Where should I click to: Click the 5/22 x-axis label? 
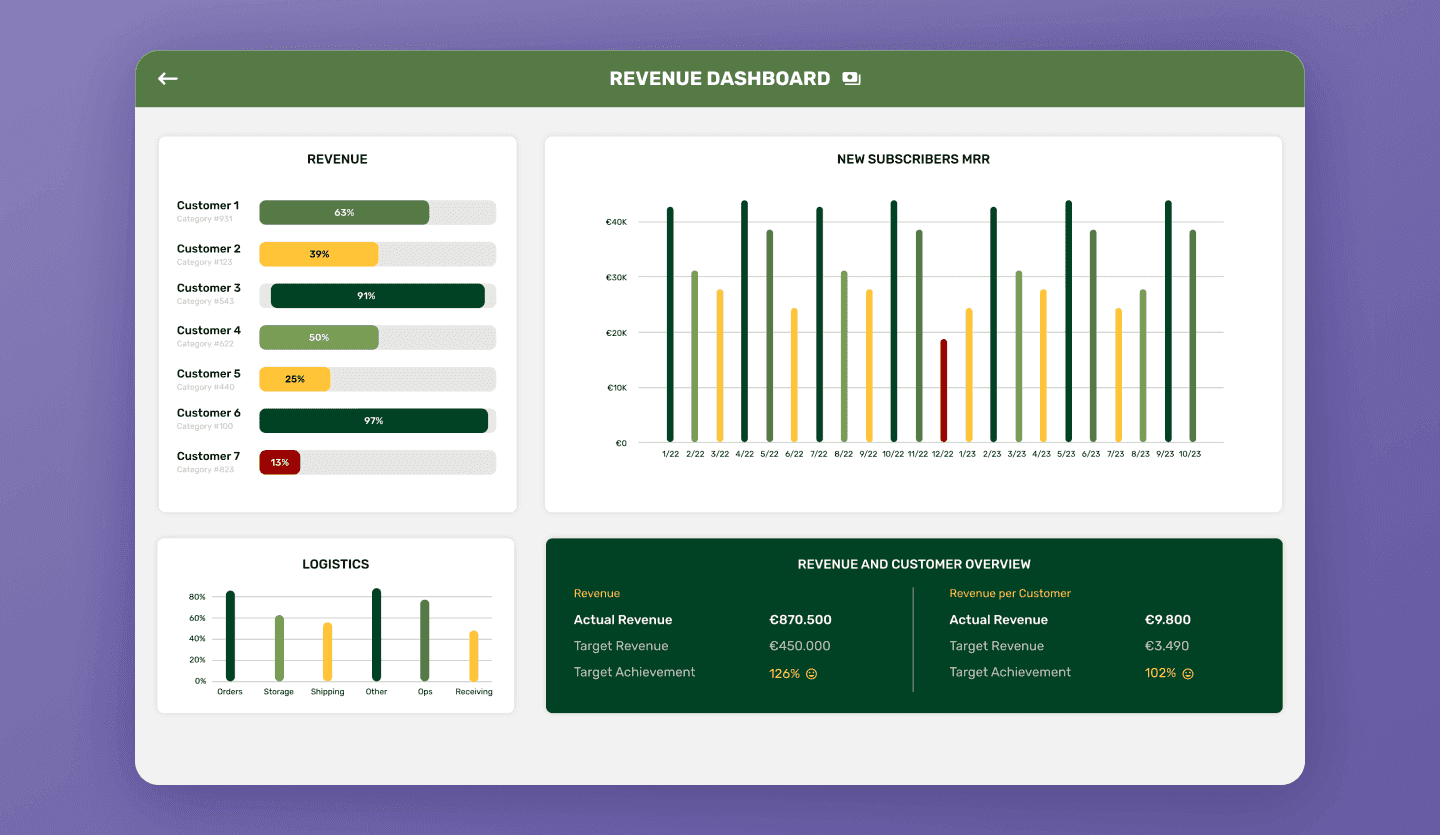click(x=769, y=454)
